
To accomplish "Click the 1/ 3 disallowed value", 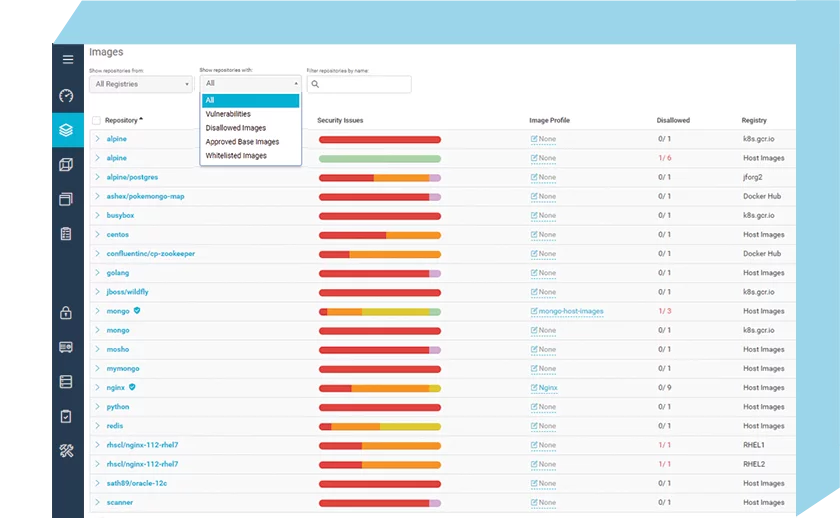I will click(x=665, y=311).
